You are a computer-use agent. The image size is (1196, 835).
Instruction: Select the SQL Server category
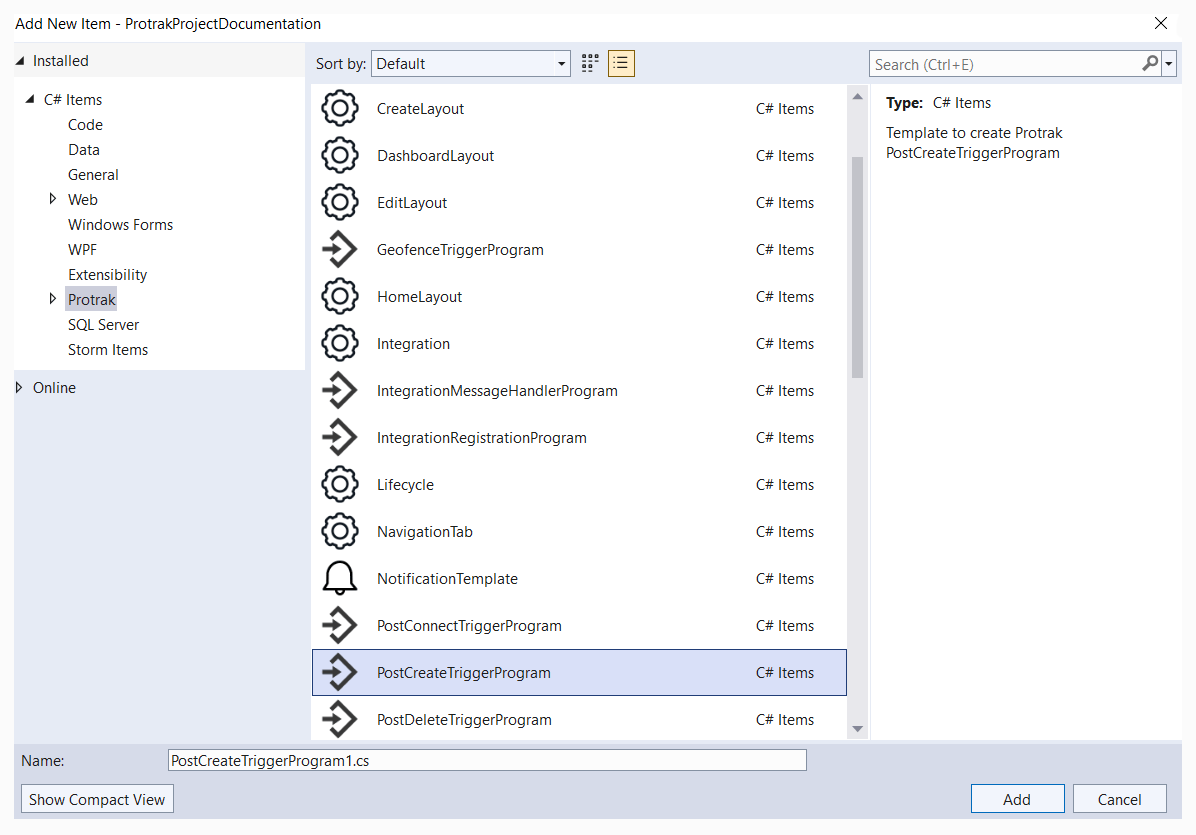coord(103,325)
